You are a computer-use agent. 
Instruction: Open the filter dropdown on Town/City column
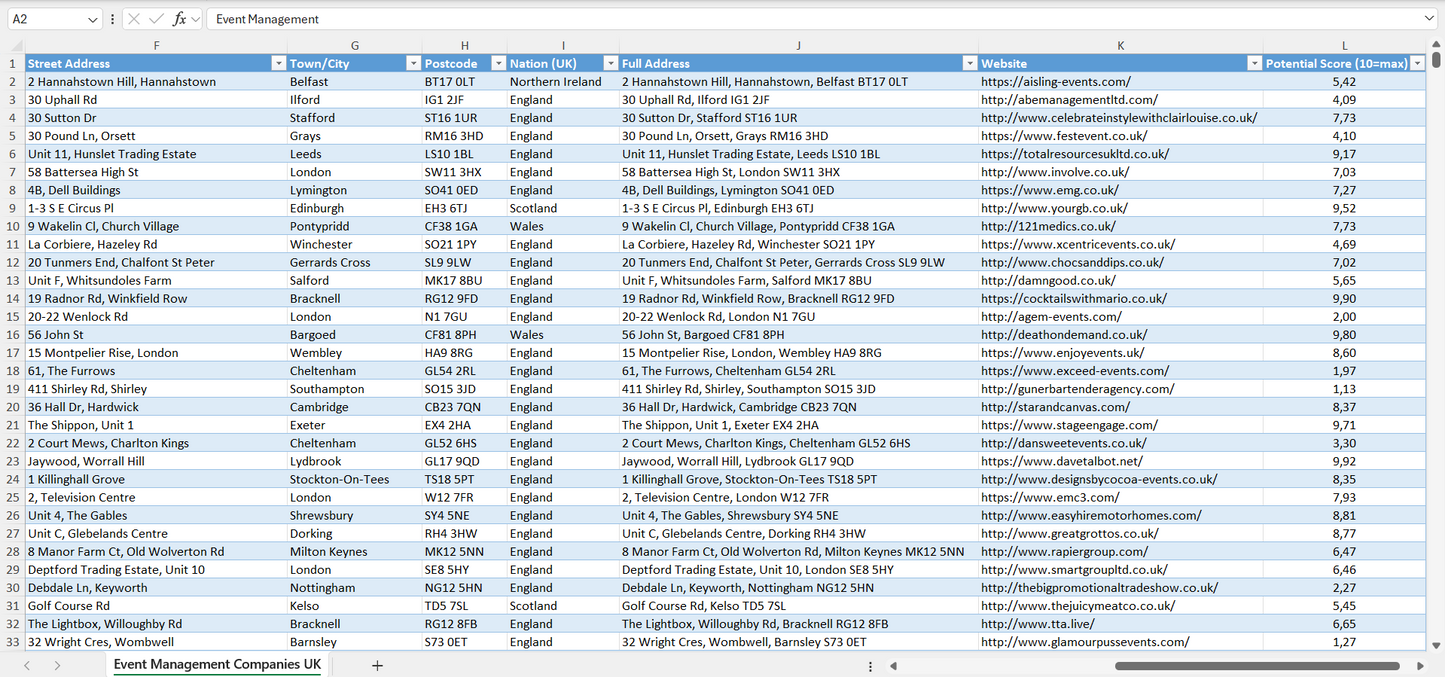(413, 62)
